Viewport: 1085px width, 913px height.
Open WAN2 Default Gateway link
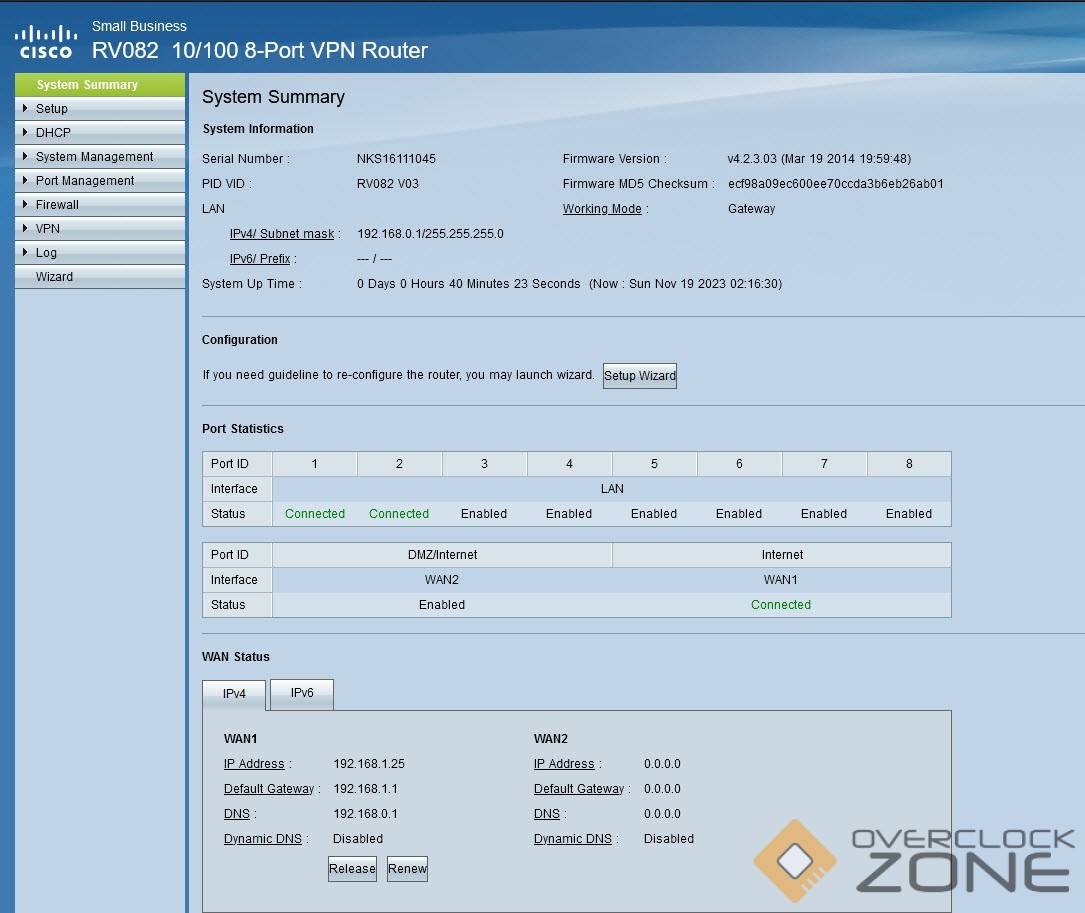578,788
